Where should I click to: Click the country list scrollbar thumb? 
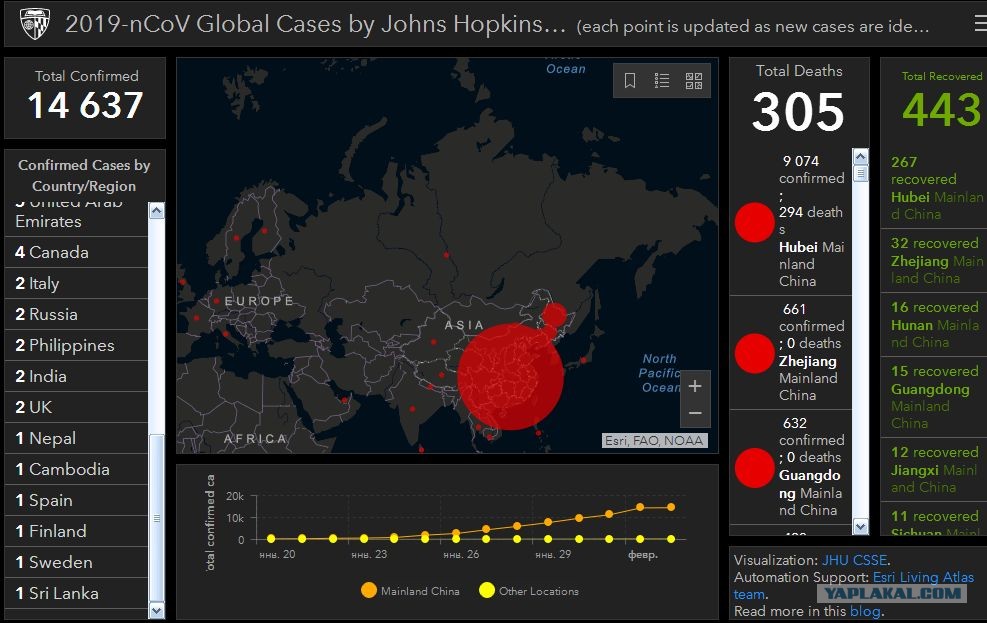(x=157, y=518)
